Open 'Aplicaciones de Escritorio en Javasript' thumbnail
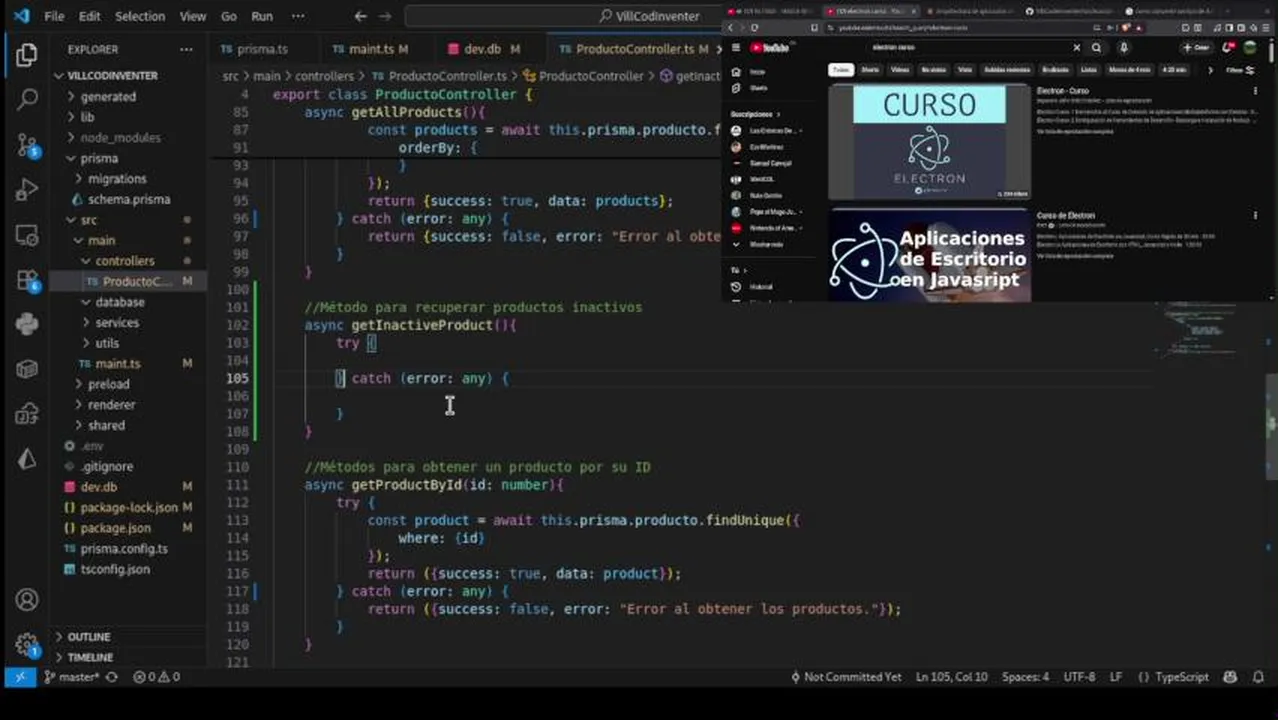 click(929, 255)
